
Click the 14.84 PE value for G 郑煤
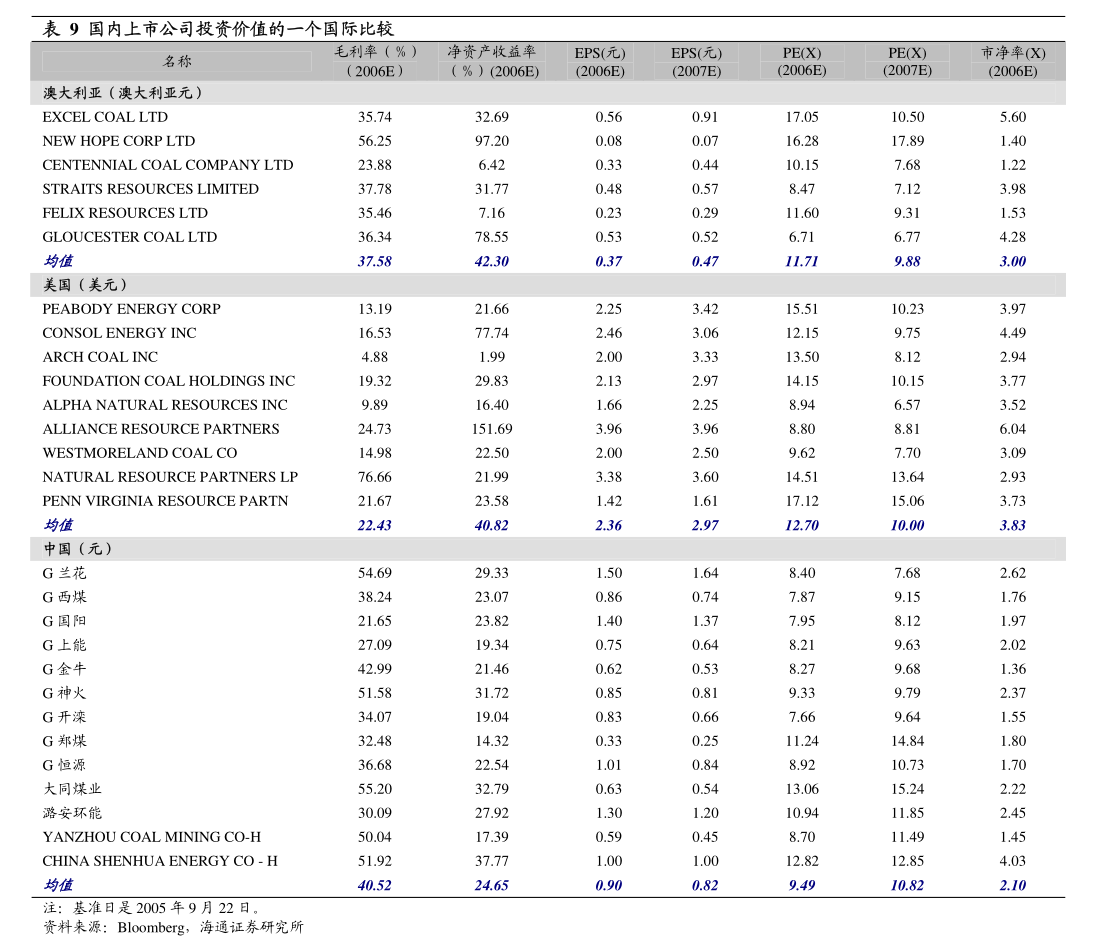(x=907, y=742)
